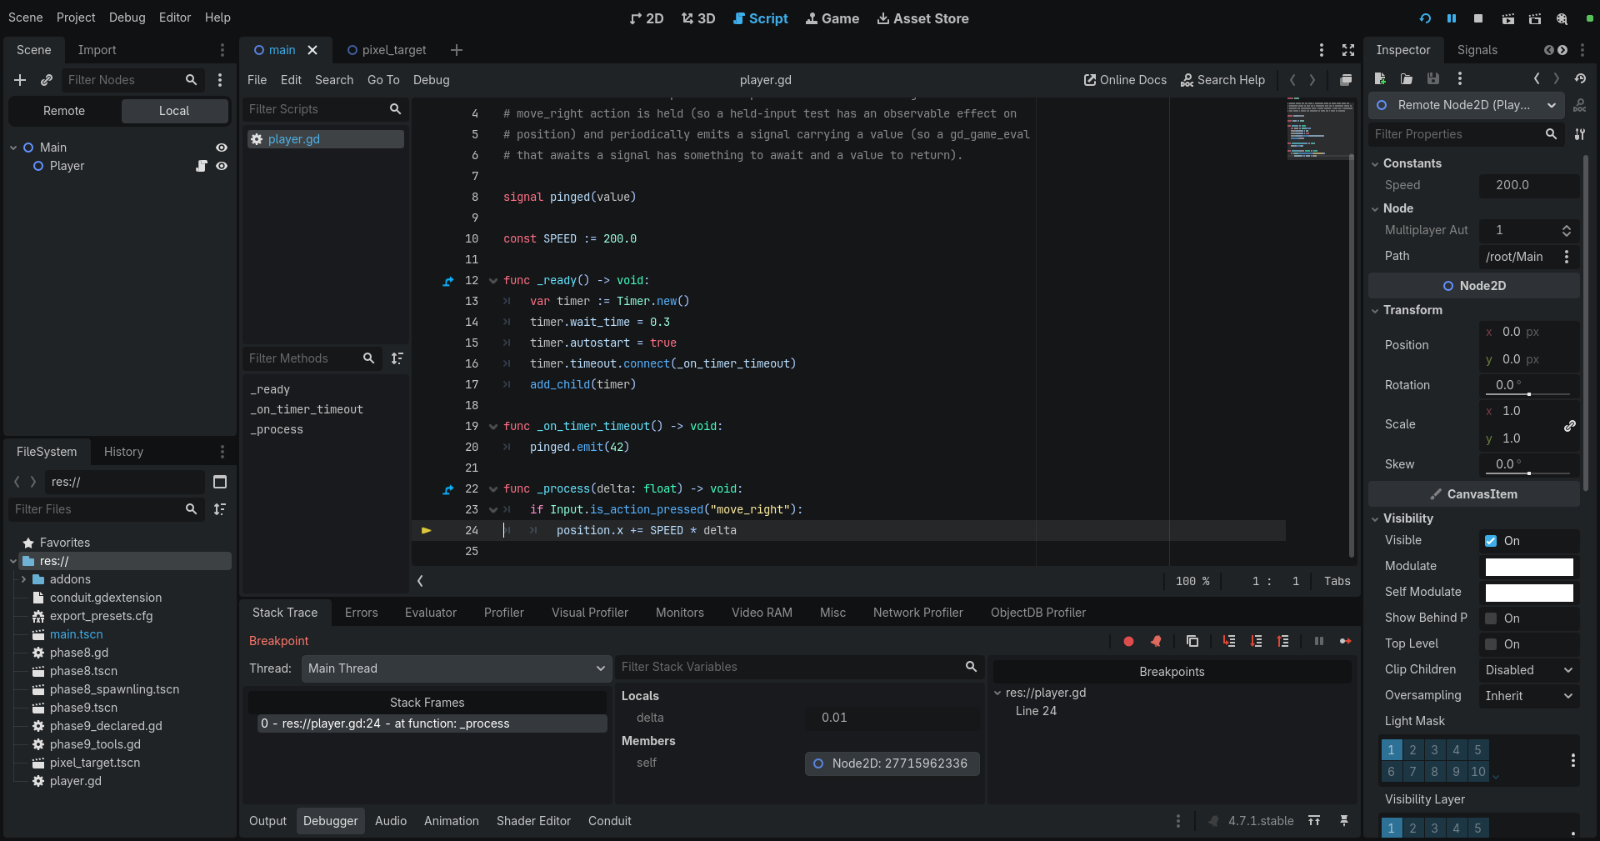Viewport: 1600px width, 841px height.
Task: Open Online Docs link
Action: point(1125,80)
